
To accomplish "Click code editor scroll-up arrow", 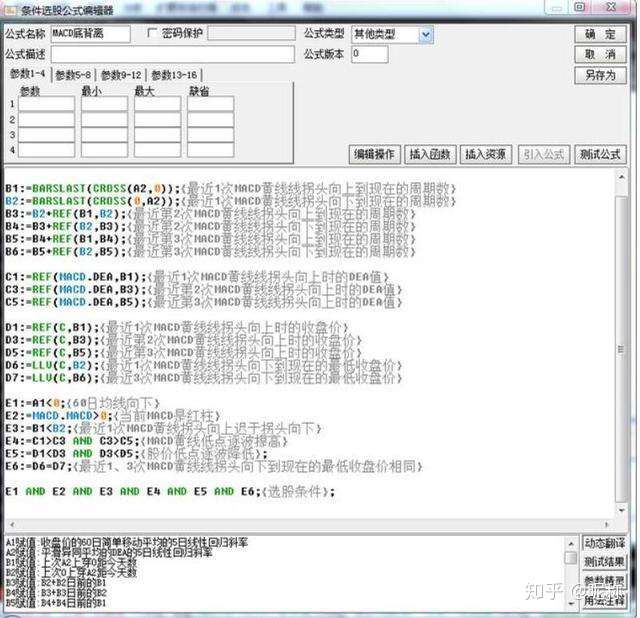I will (621, 177).
